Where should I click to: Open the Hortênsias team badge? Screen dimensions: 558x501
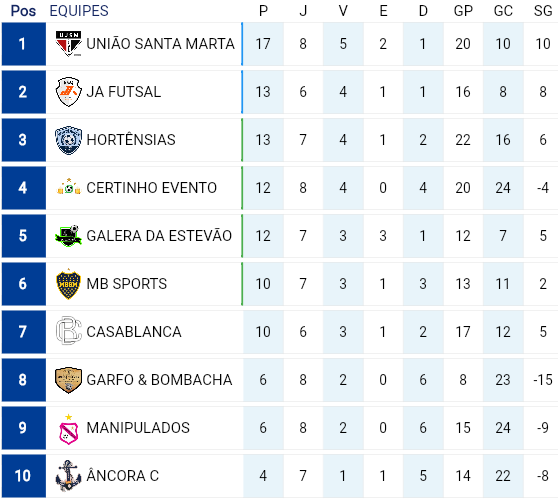pyautogui.click(x=69, y=140)
